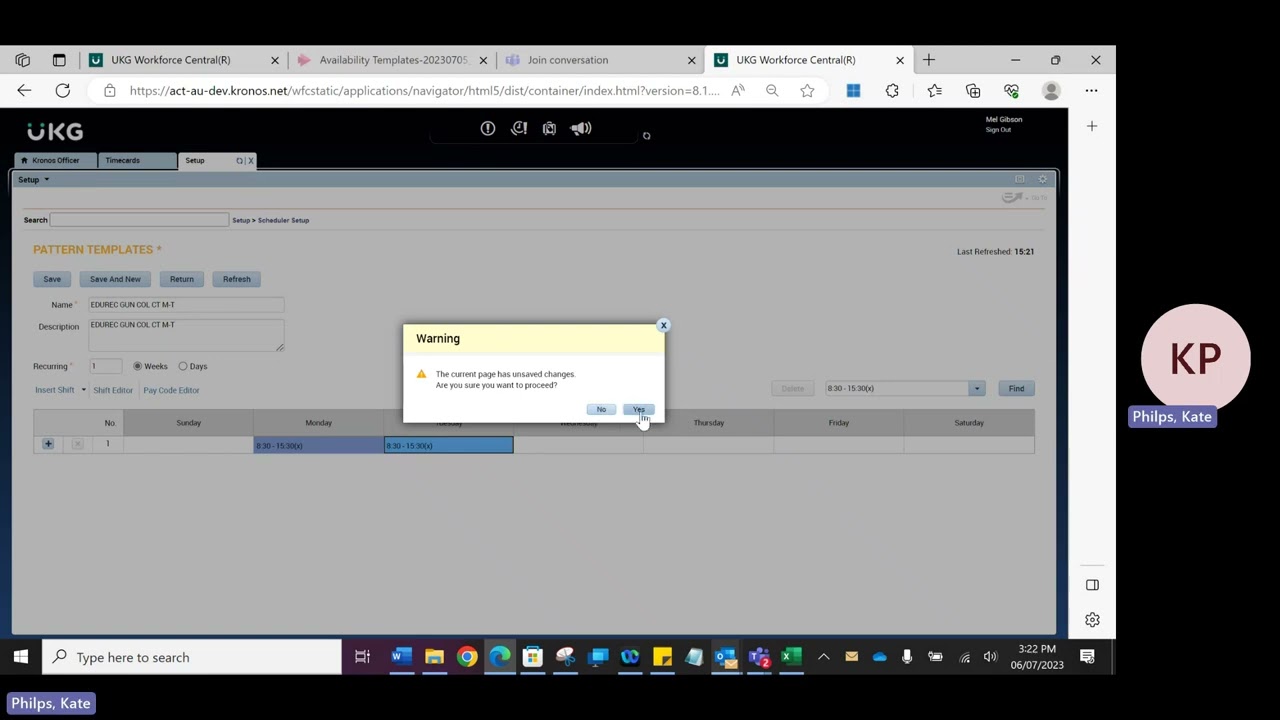Image resolution: width=1280 pixels, height=720 pixels.
Task: Open the 8:30 - 15:30(x) shift dropdown
Action: (x=976, y=388)
